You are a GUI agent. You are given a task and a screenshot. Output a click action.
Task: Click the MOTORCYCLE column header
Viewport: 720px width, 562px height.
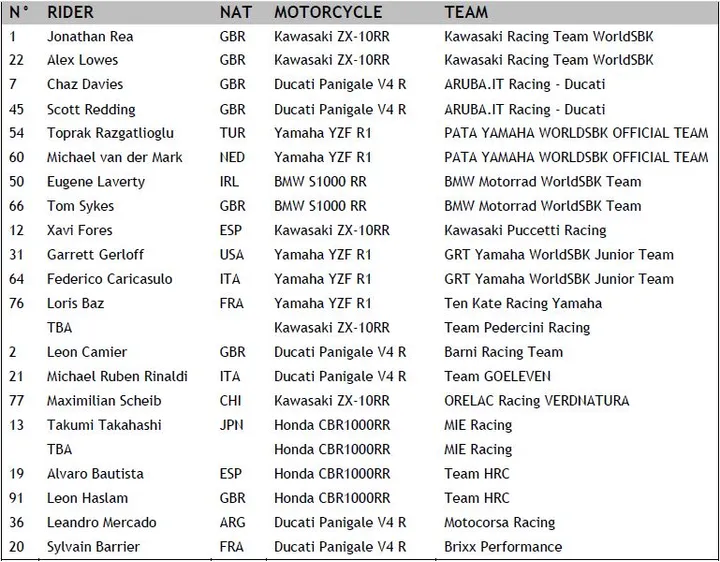(328, 12)
